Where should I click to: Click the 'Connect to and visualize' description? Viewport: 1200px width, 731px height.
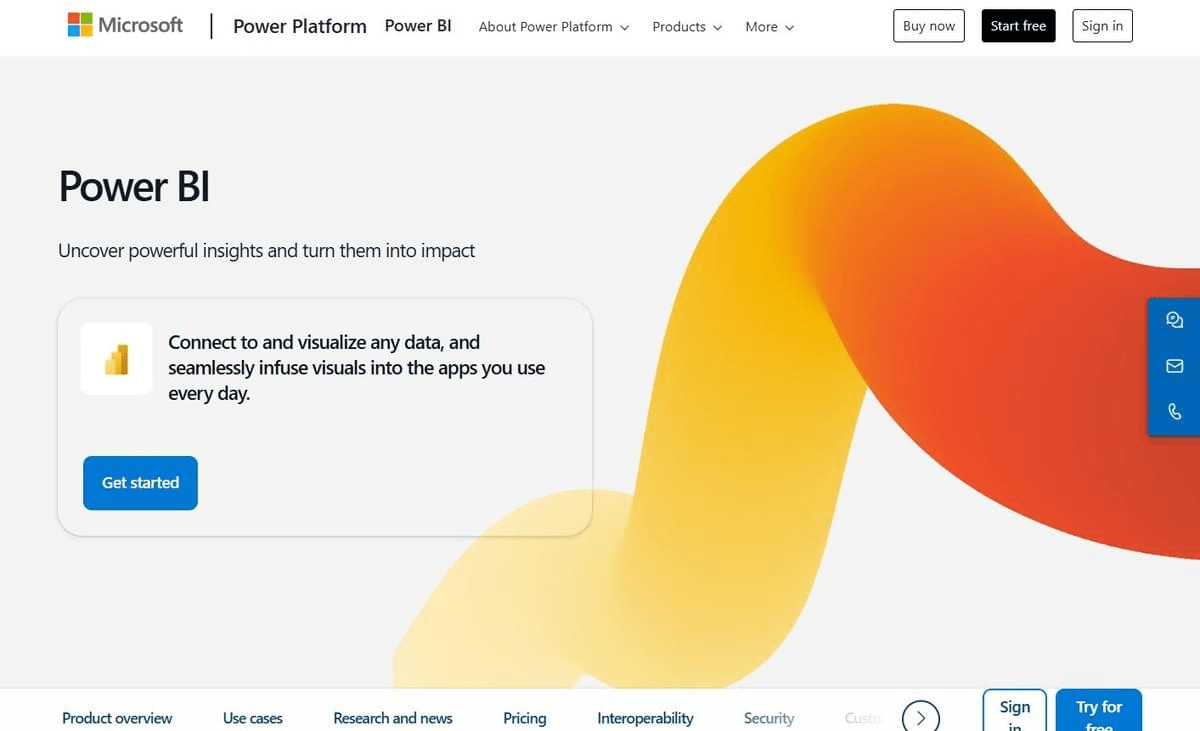coord(357,368)
